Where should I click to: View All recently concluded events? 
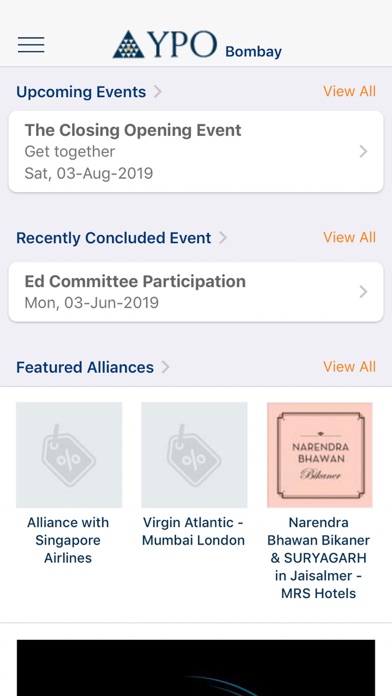pyautogui.click(x=349, y=237)
